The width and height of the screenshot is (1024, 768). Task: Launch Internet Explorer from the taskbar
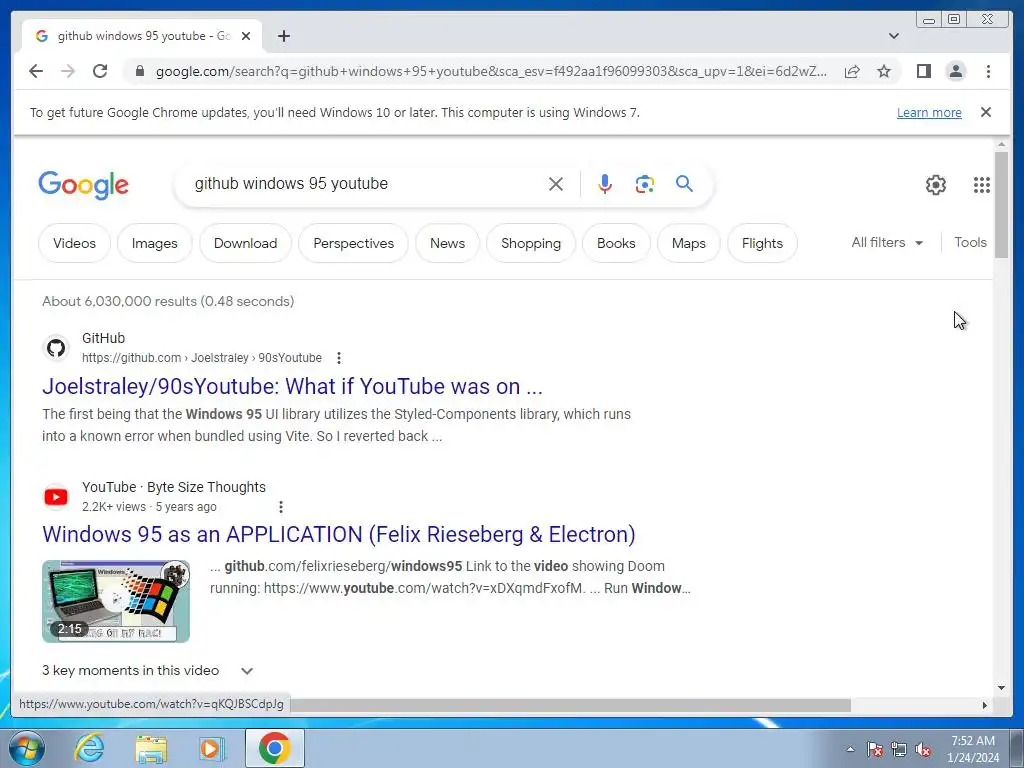[x=88, y=748]
